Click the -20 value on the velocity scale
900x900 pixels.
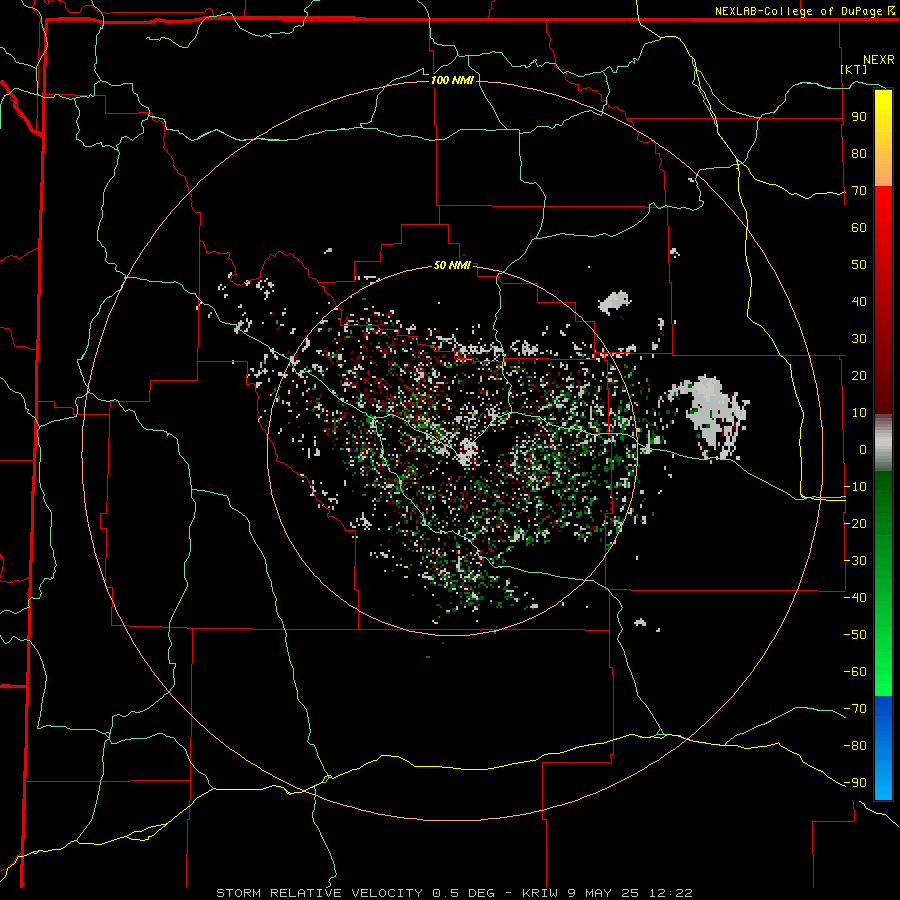[x=855, y=524]
